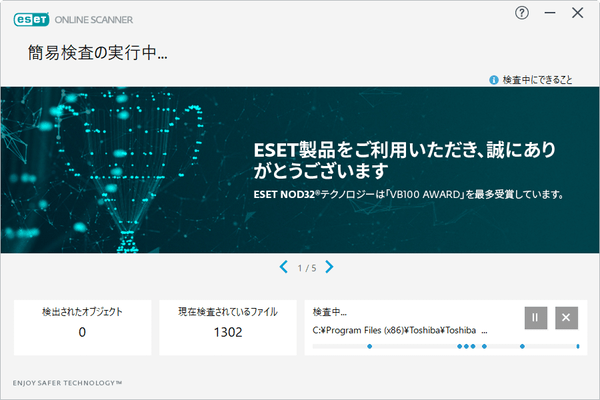Click the scanned path C:¥Program Files (x86)¥Toshiba
Screen dimensions: 600x400
400,330
